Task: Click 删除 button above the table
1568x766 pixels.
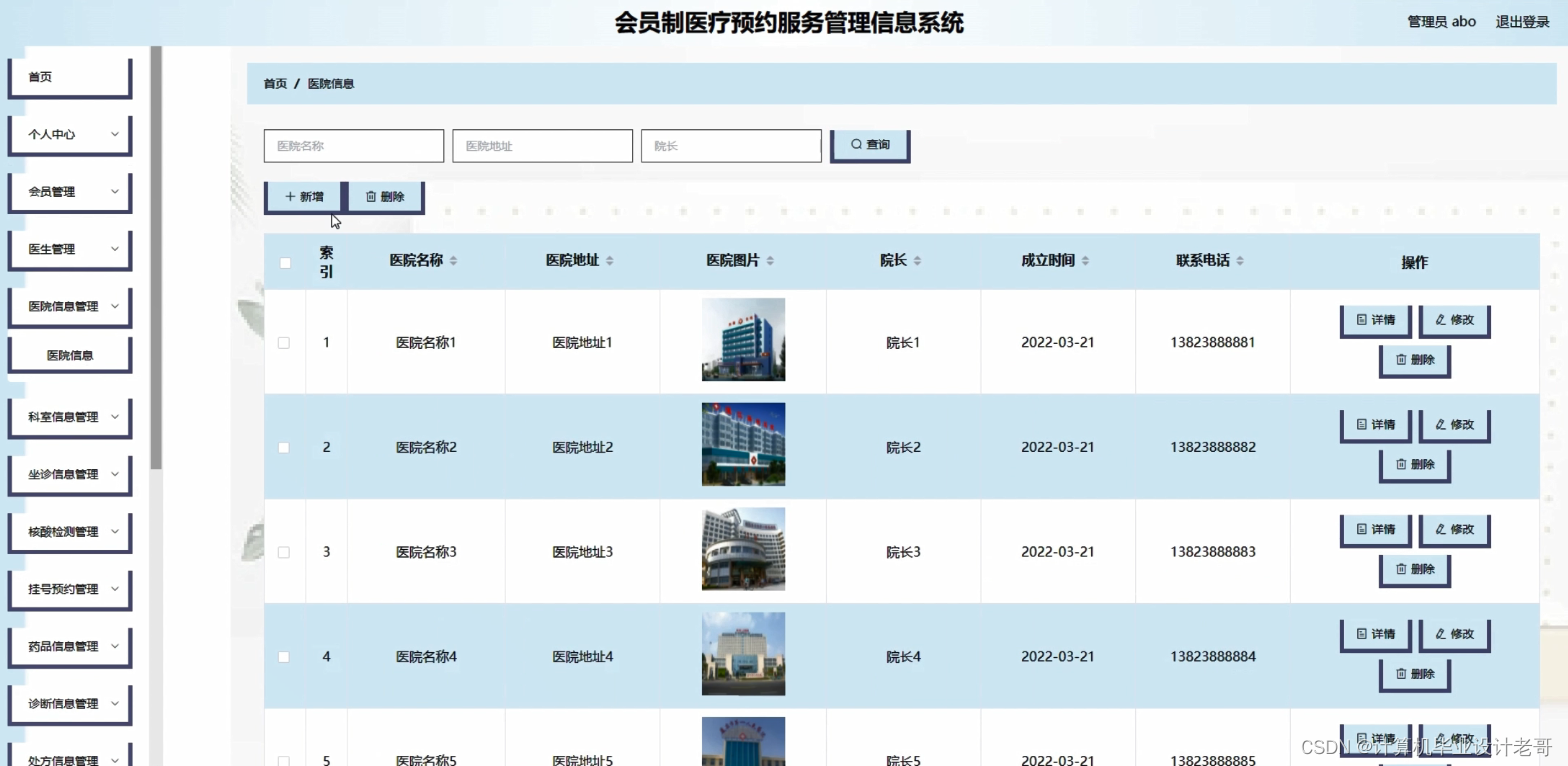Action: click(385, 197)
